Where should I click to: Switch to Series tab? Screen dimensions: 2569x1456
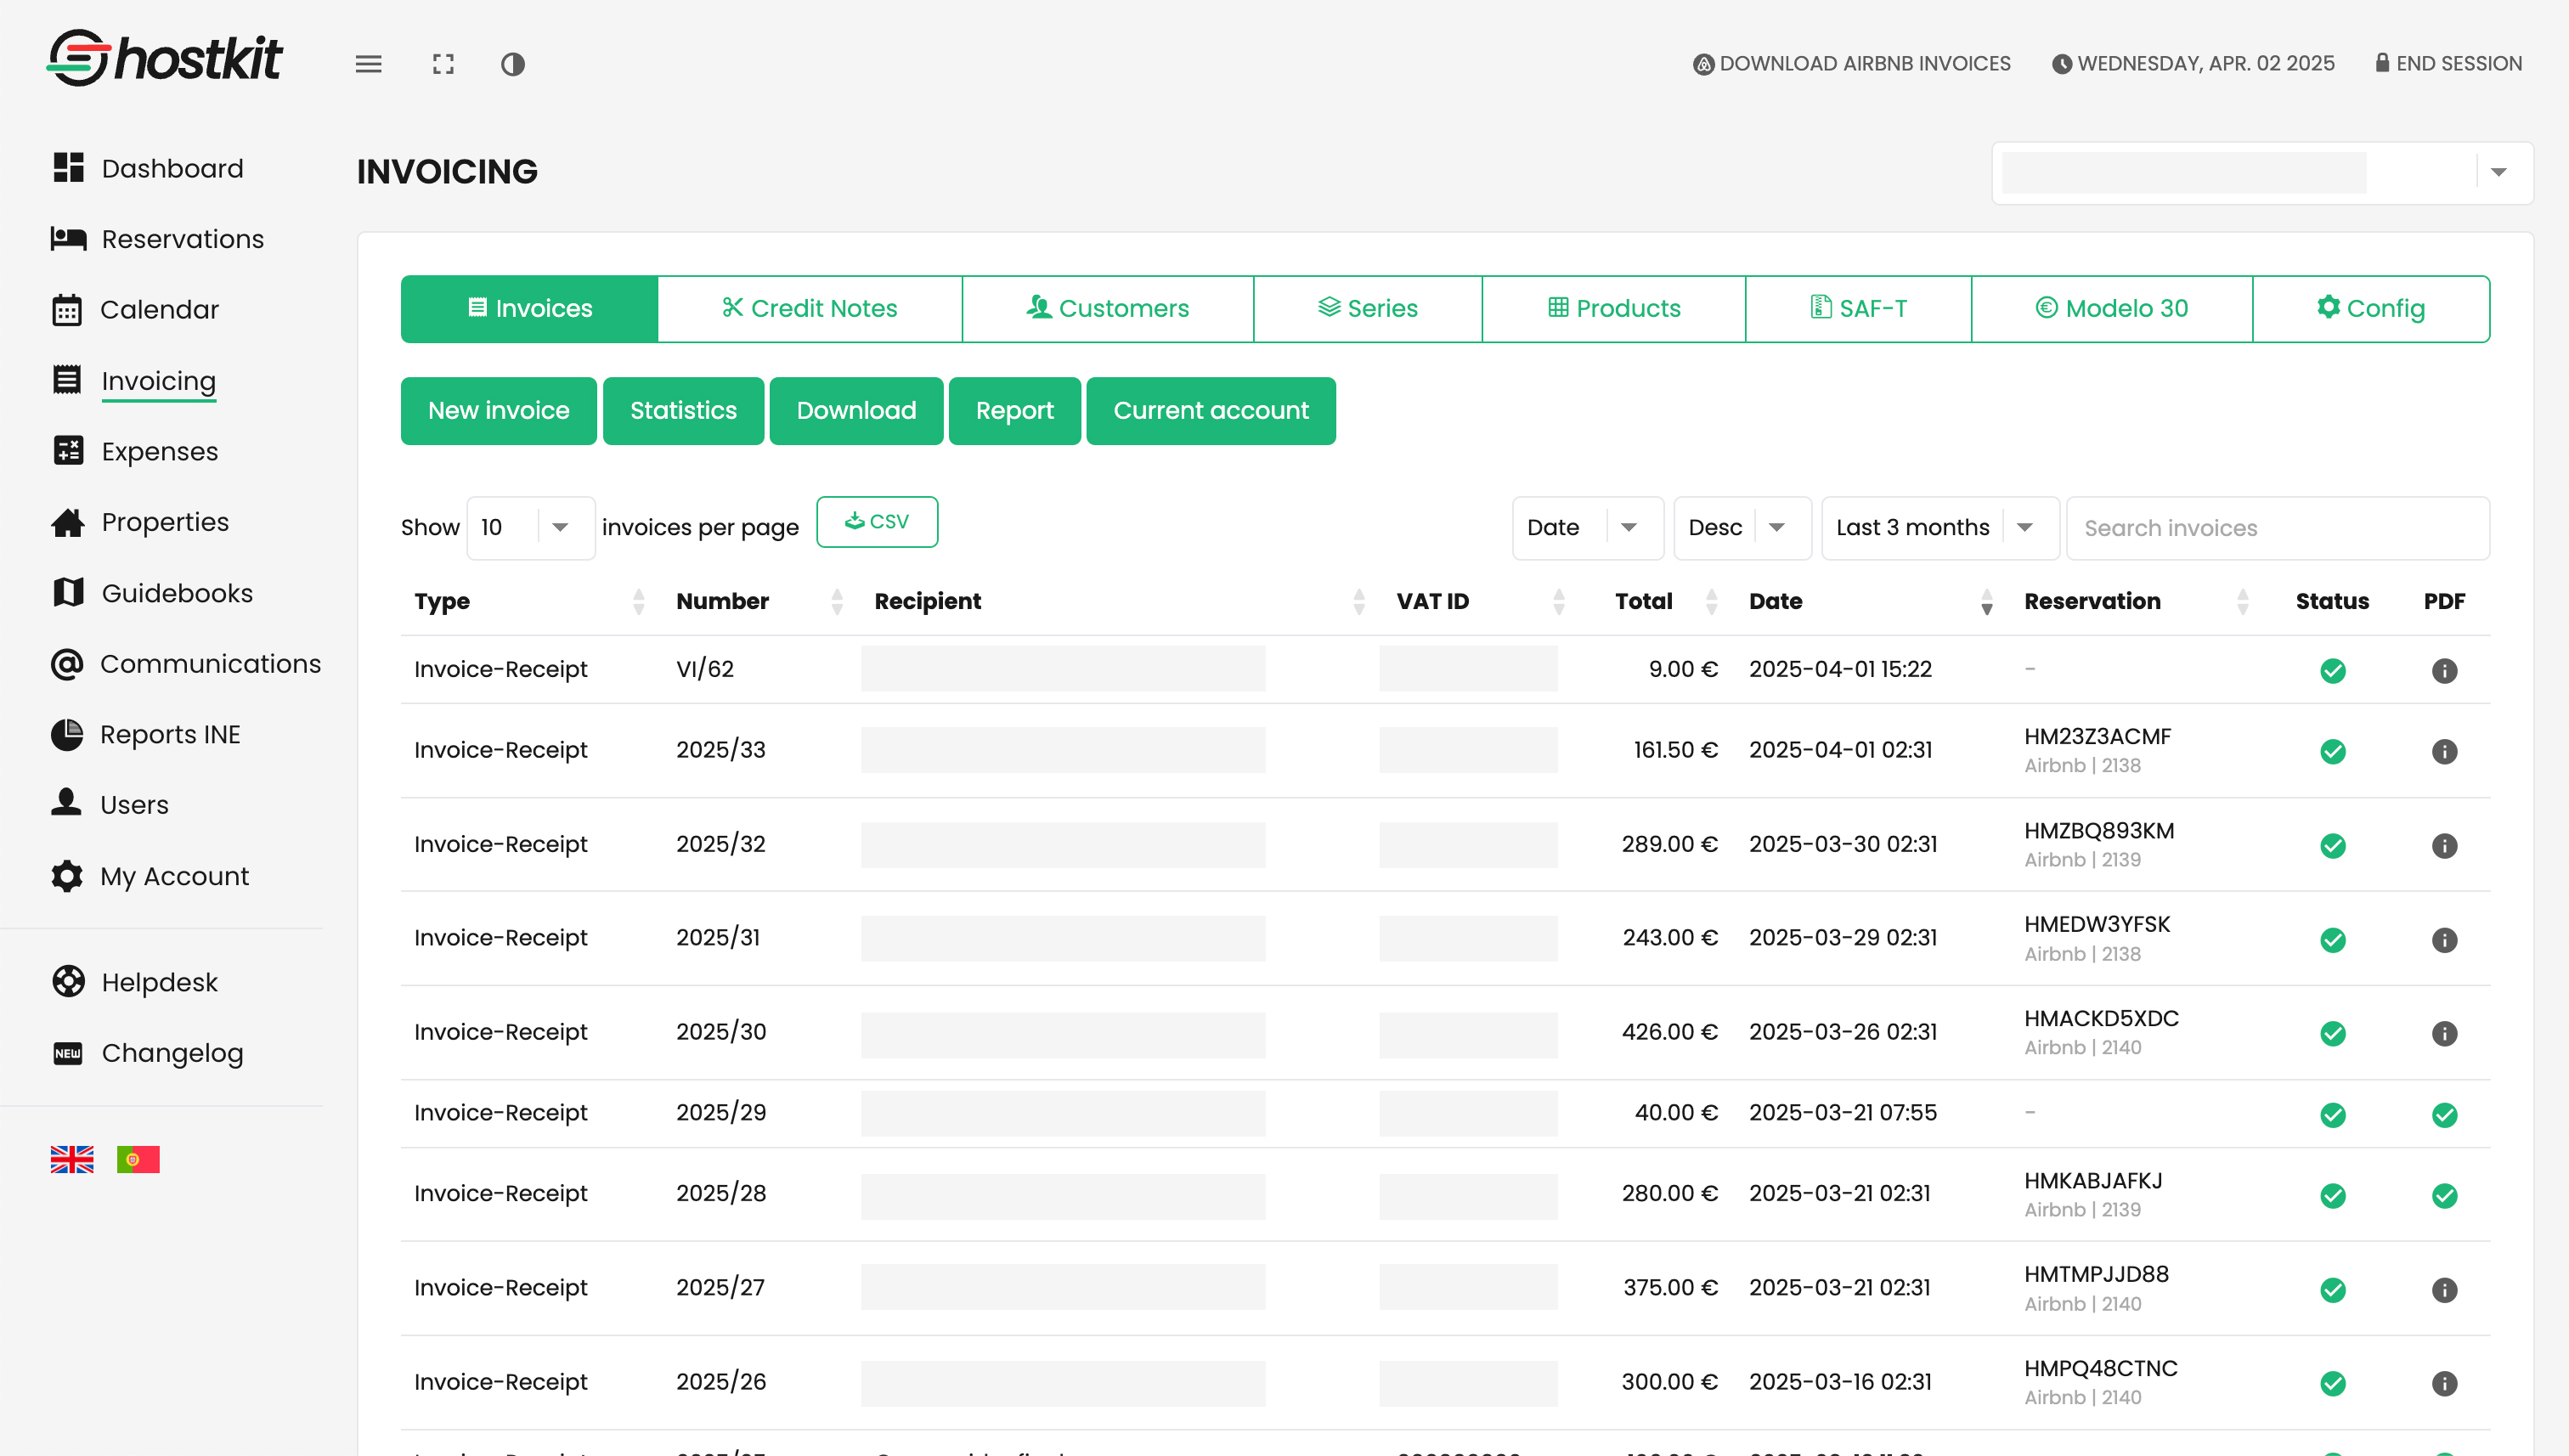tap(1368, 309)
